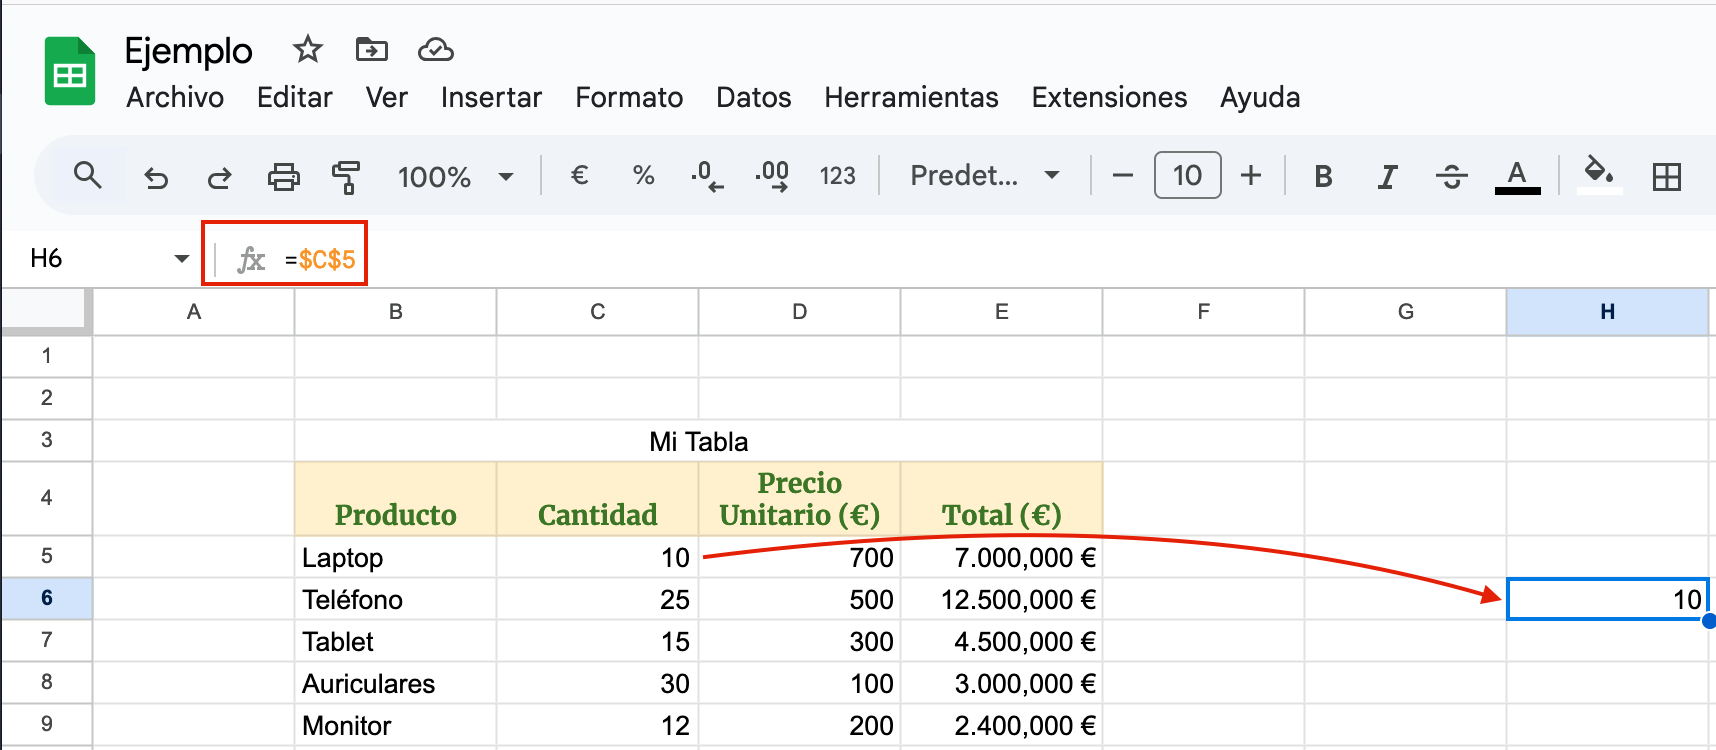Open the fill color bucket
Screen dimensions: 1716x750
tap(1598, 174)
